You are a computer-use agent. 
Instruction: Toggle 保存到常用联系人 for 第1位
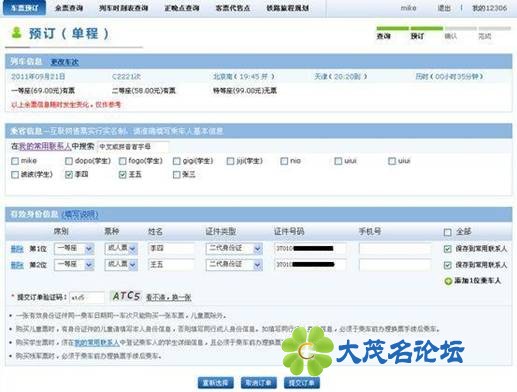click(x=448, y=249)
